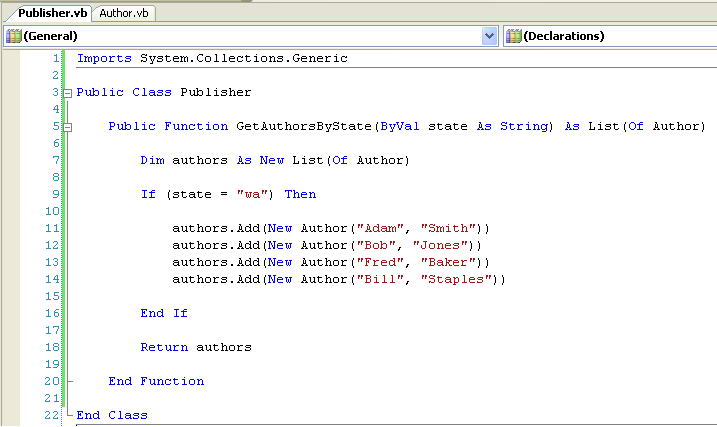Click the End Function statement
This screenshot has height=427, width=717.
click(x=156, y=381)
